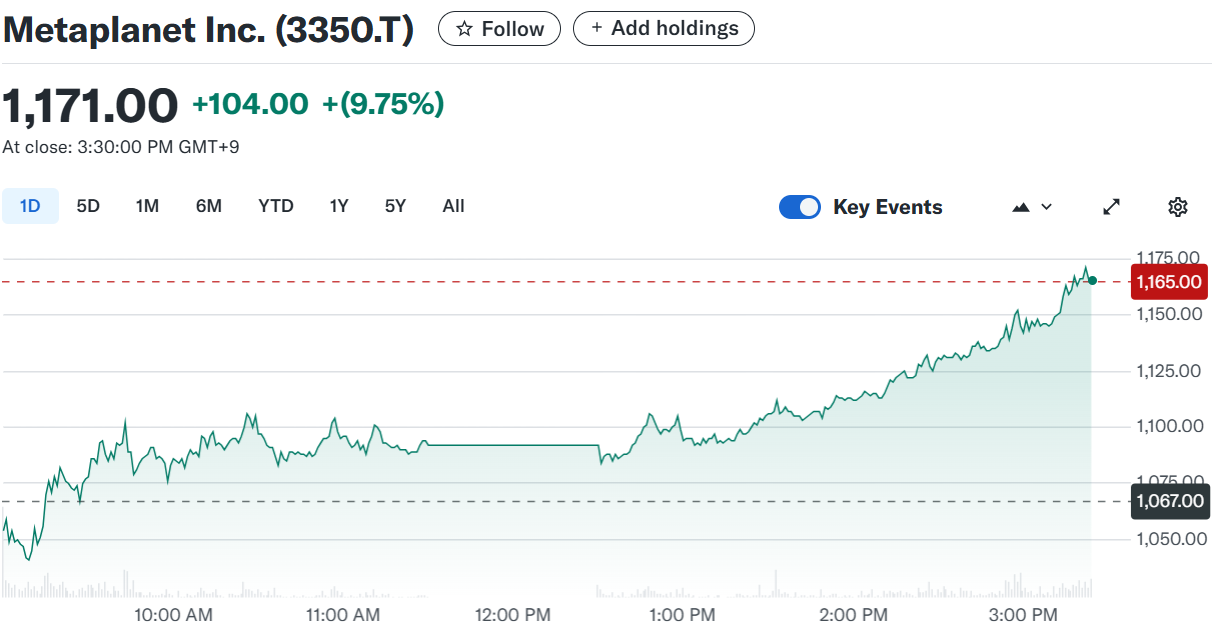Open the chart settings gear
Viewport: 1216px width, 633px height.
[x=1177, y=206]
